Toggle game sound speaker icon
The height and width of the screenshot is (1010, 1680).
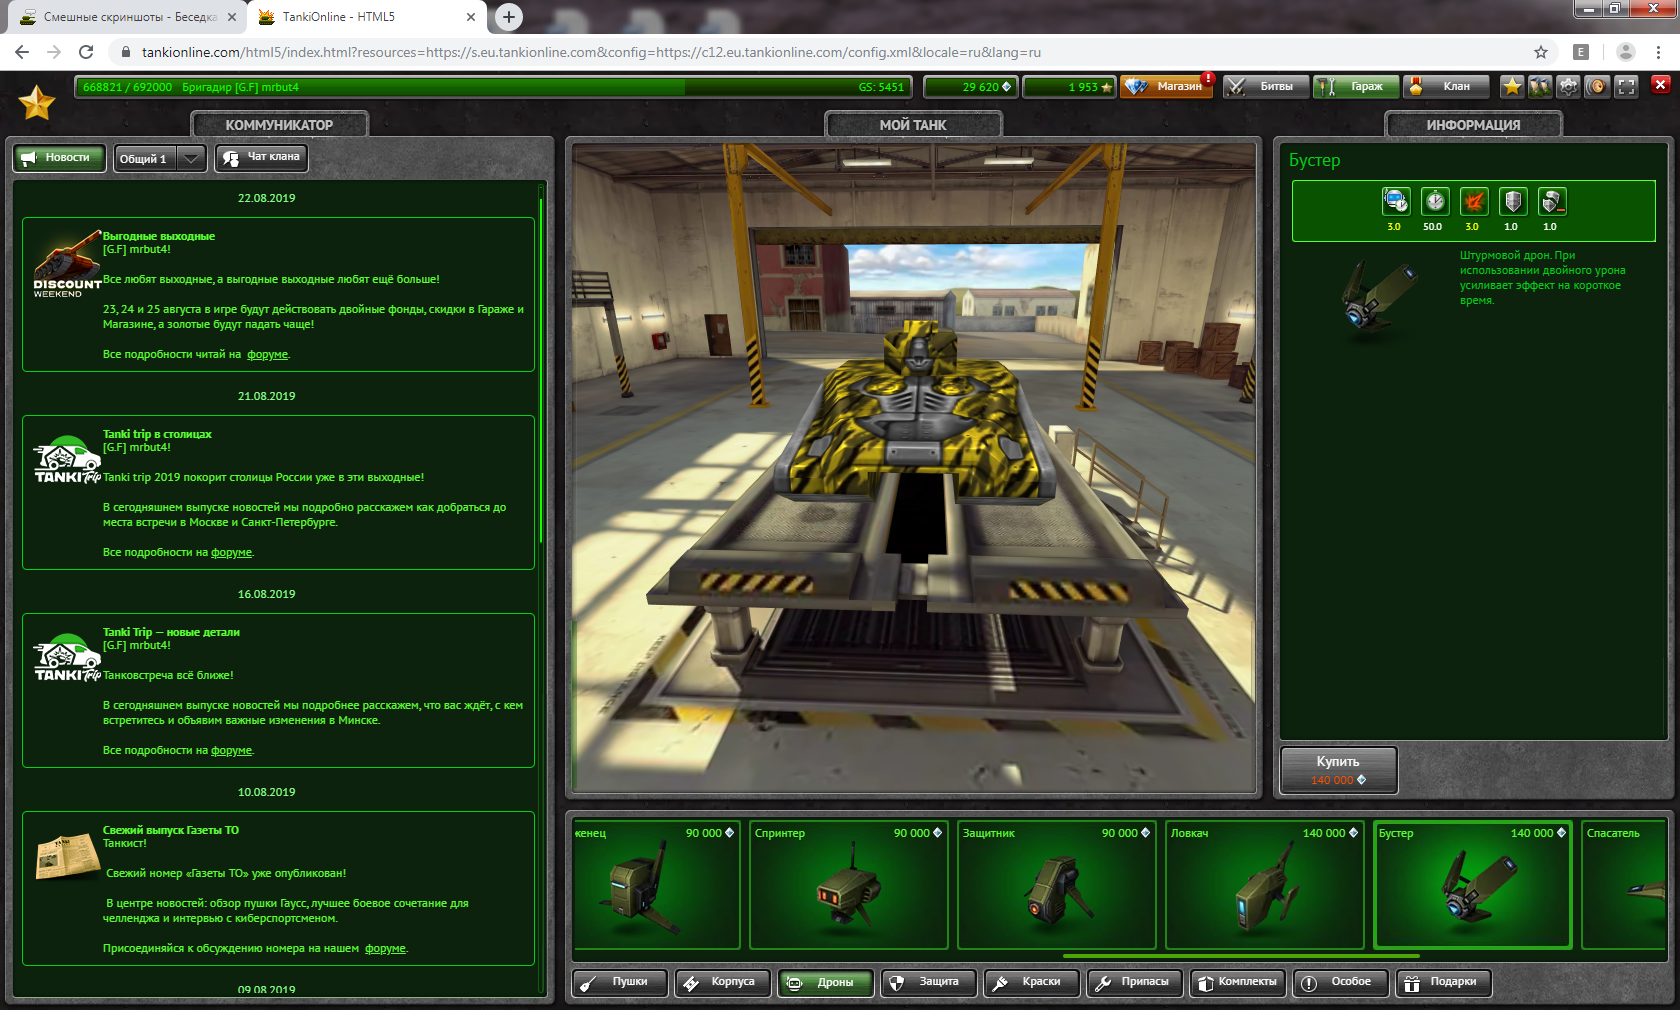coord(1597,87)
